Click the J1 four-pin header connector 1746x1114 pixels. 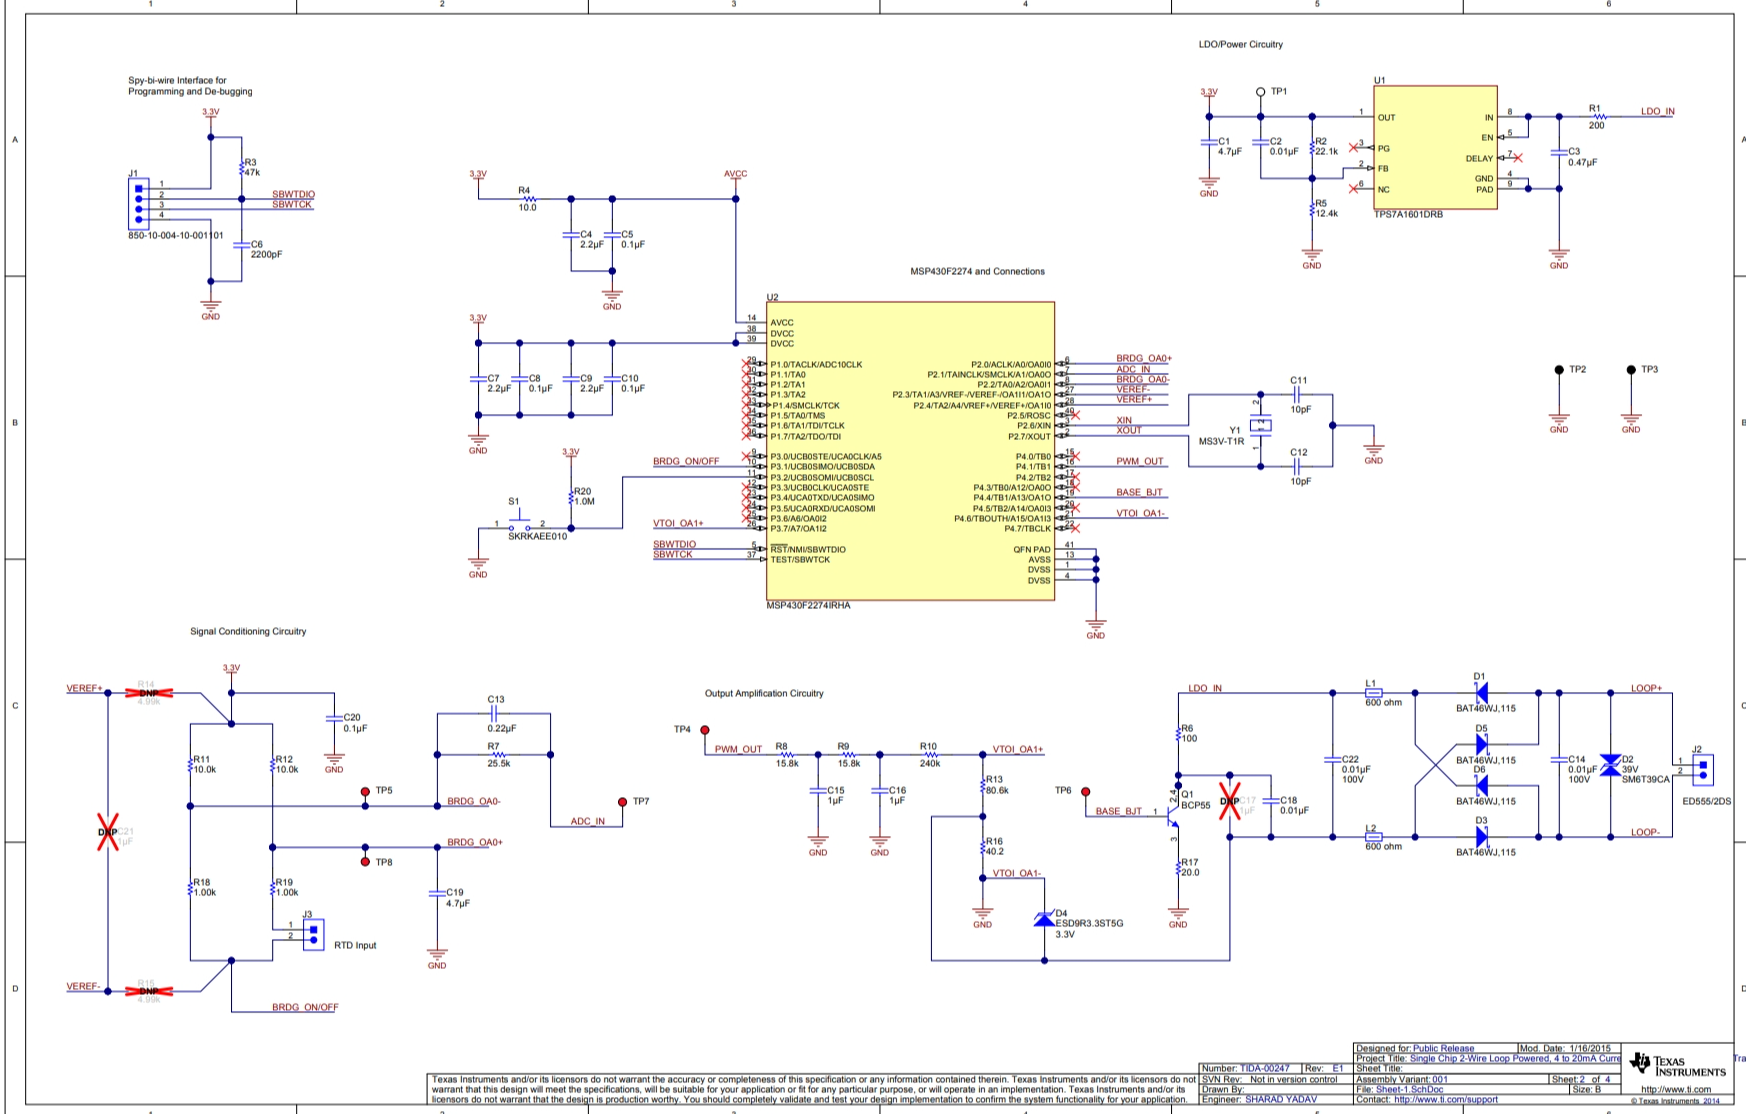click(x=139, y=203)
